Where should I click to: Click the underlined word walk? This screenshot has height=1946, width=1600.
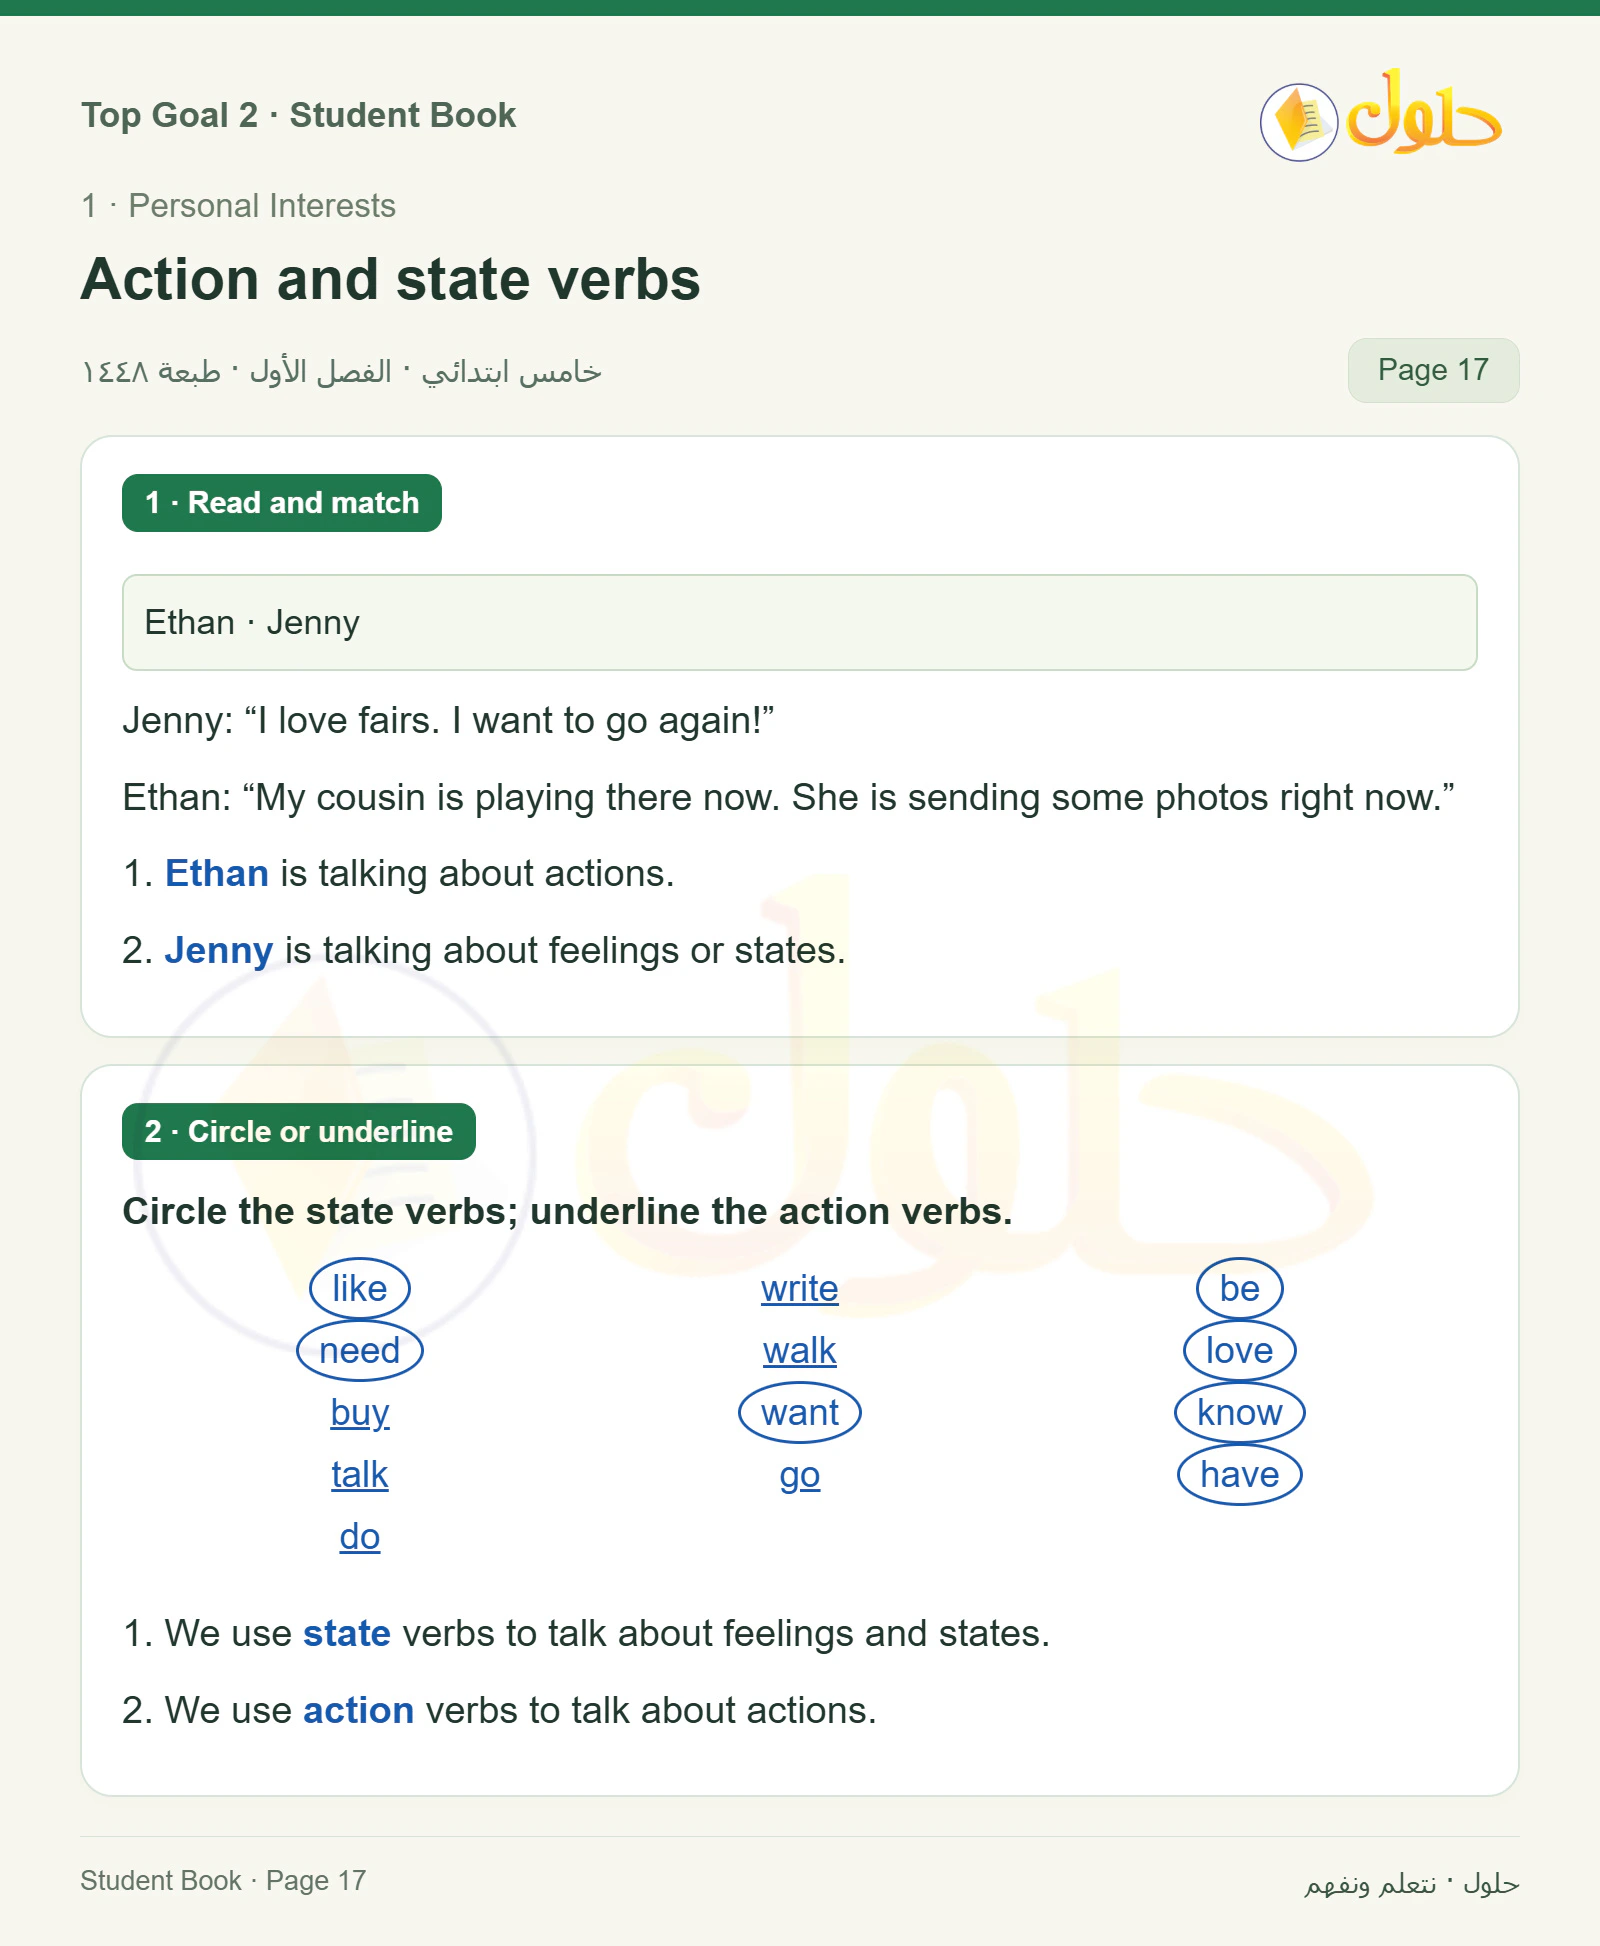(800, 1350)
